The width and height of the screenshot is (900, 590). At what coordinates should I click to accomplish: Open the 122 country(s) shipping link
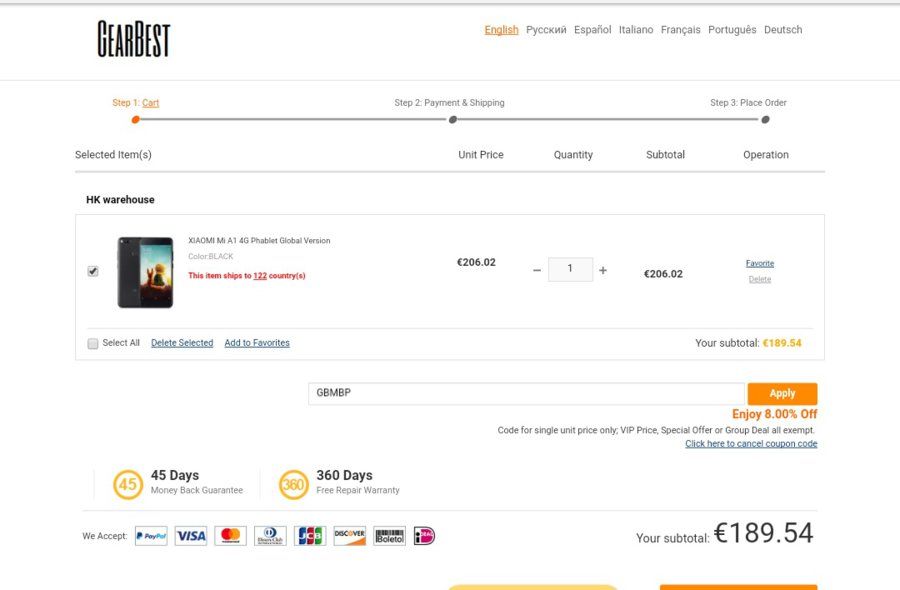click(x=260, y=275)
